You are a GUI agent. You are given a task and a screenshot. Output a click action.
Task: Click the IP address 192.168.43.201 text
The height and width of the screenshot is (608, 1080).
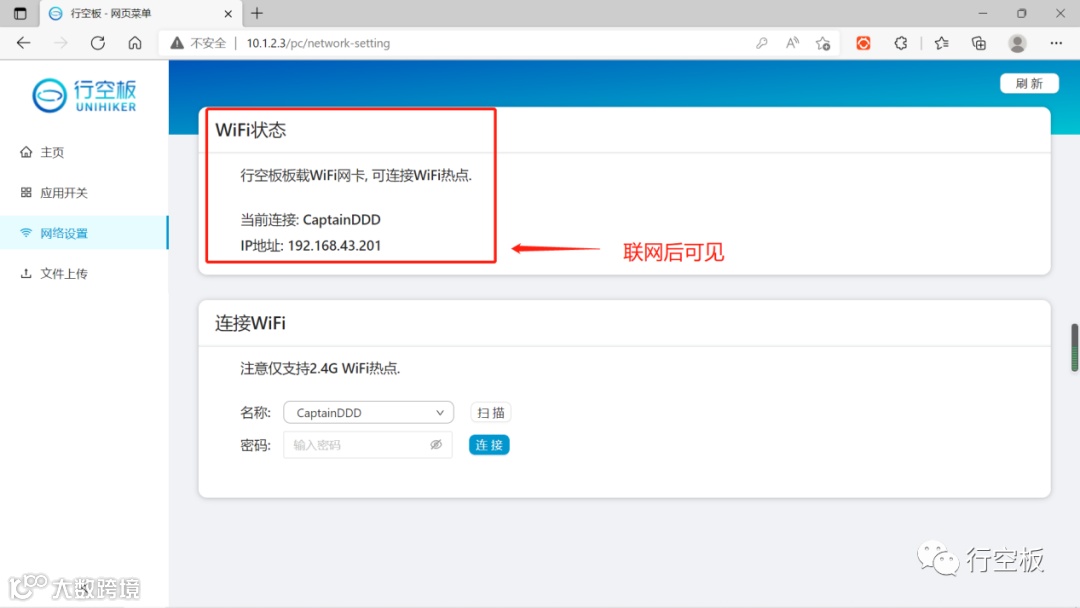coord(334,246)
